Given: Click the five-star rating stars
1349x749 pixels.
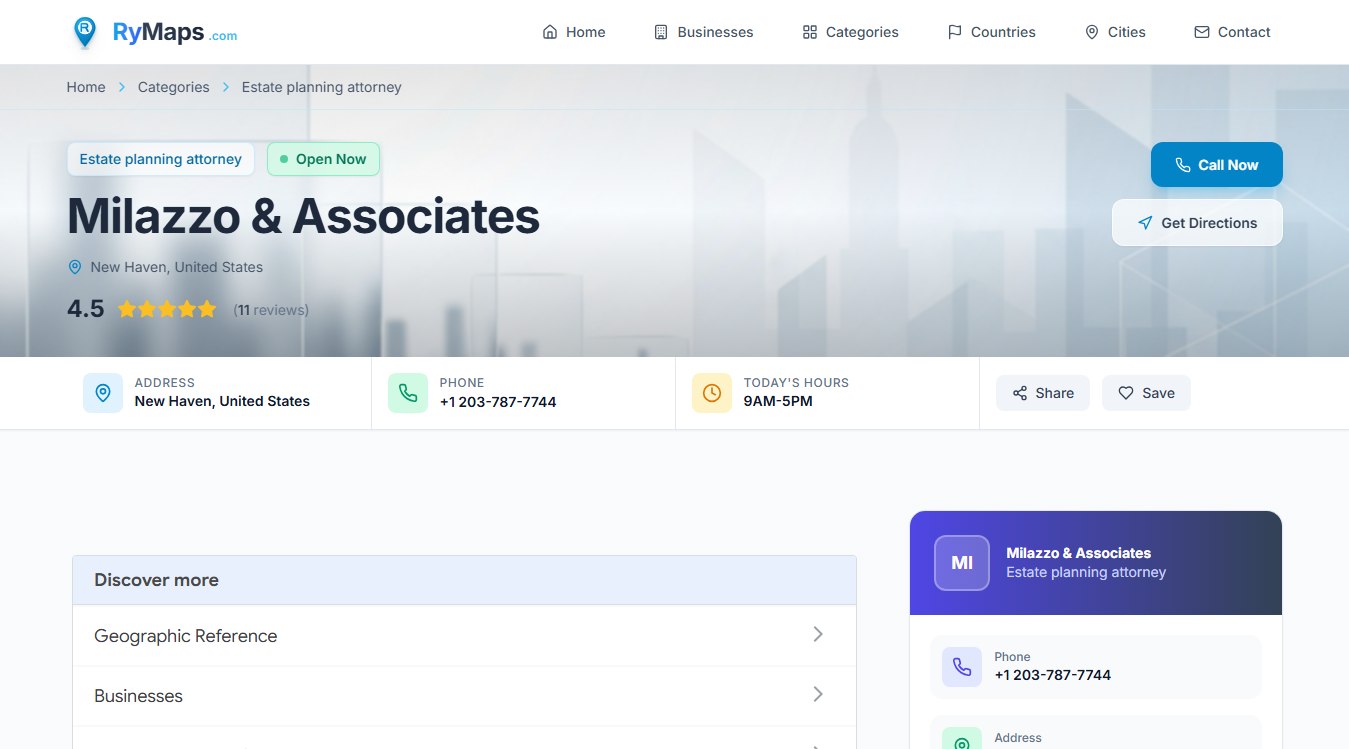Looking at the screenshot, I should coord(167,309).
